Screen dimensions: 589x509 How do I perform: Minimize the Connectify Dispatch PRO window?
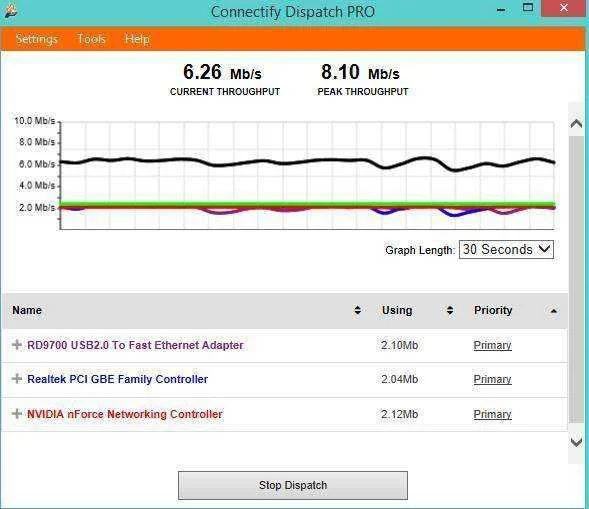[x=501, y=10]
